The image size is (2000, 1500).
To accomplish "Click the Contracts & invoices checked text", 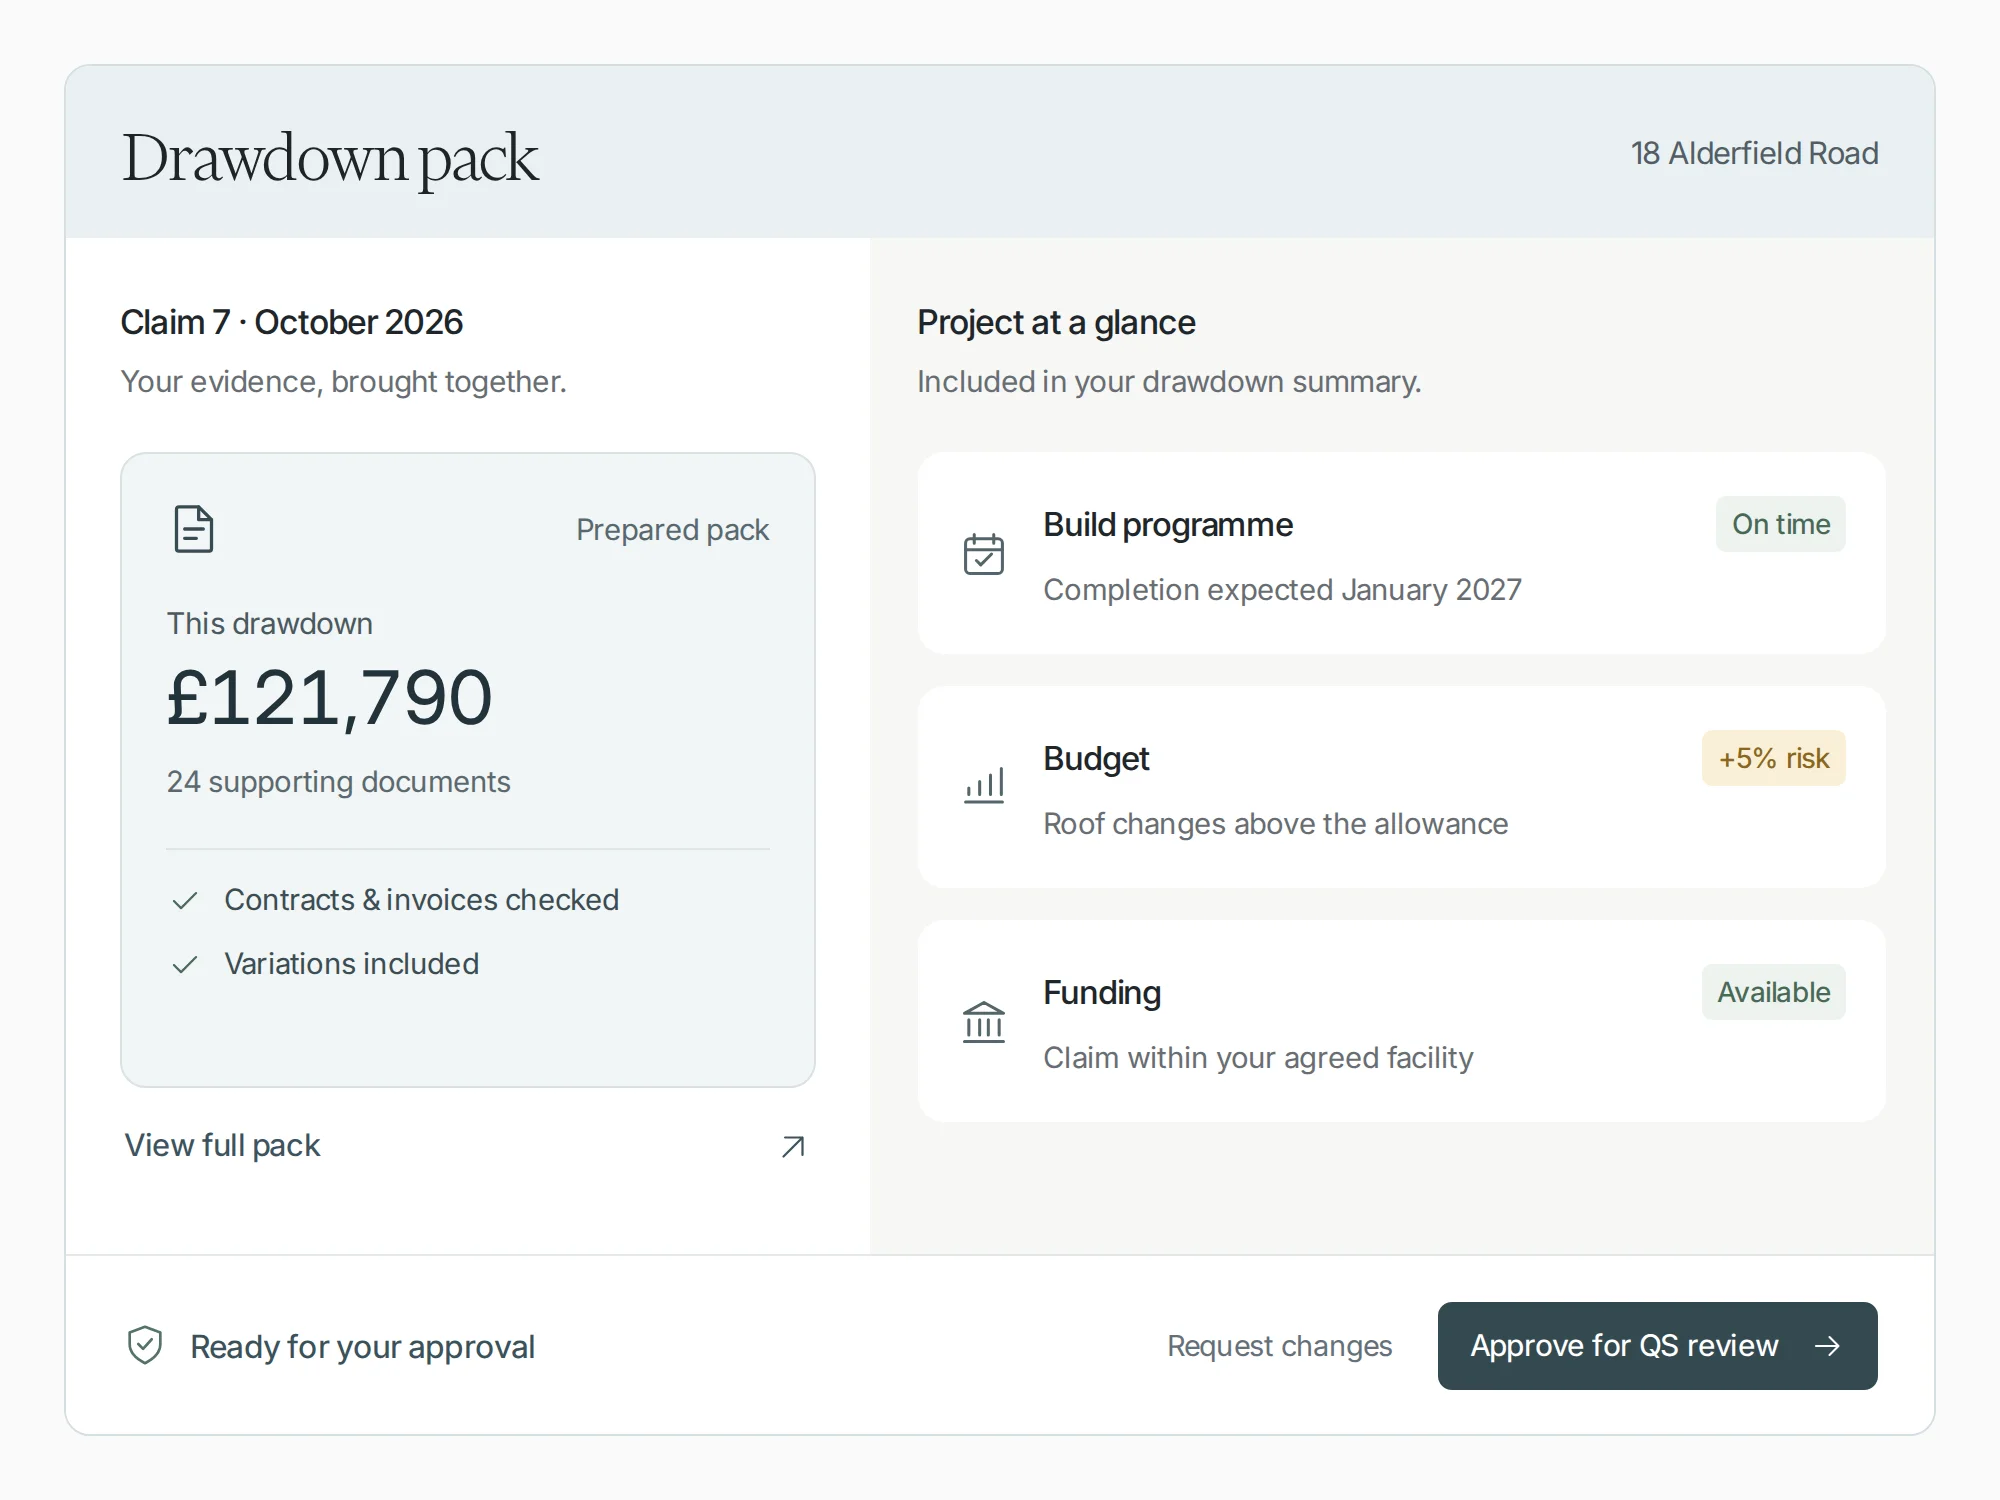I will point(421,900).
